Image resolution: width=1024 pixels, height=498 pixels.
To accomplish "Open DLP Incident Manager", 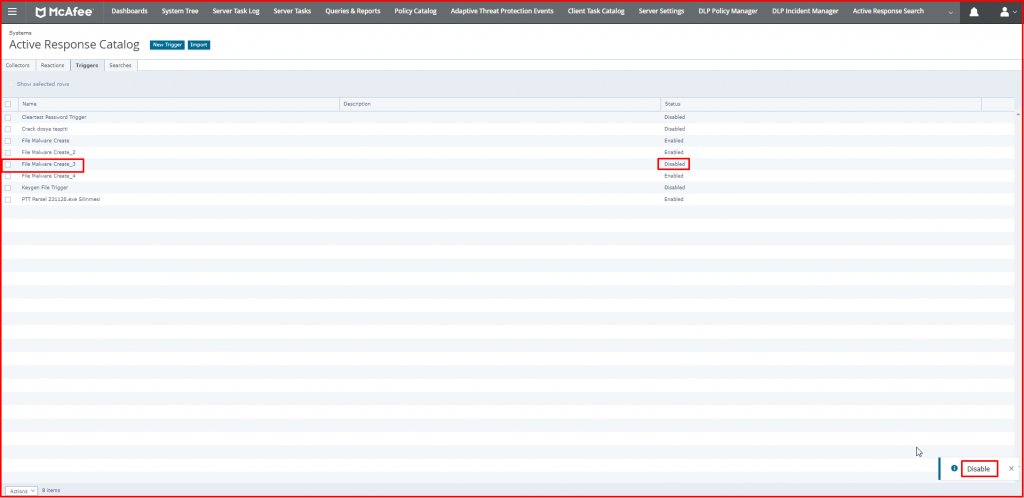I will (805, 11).
